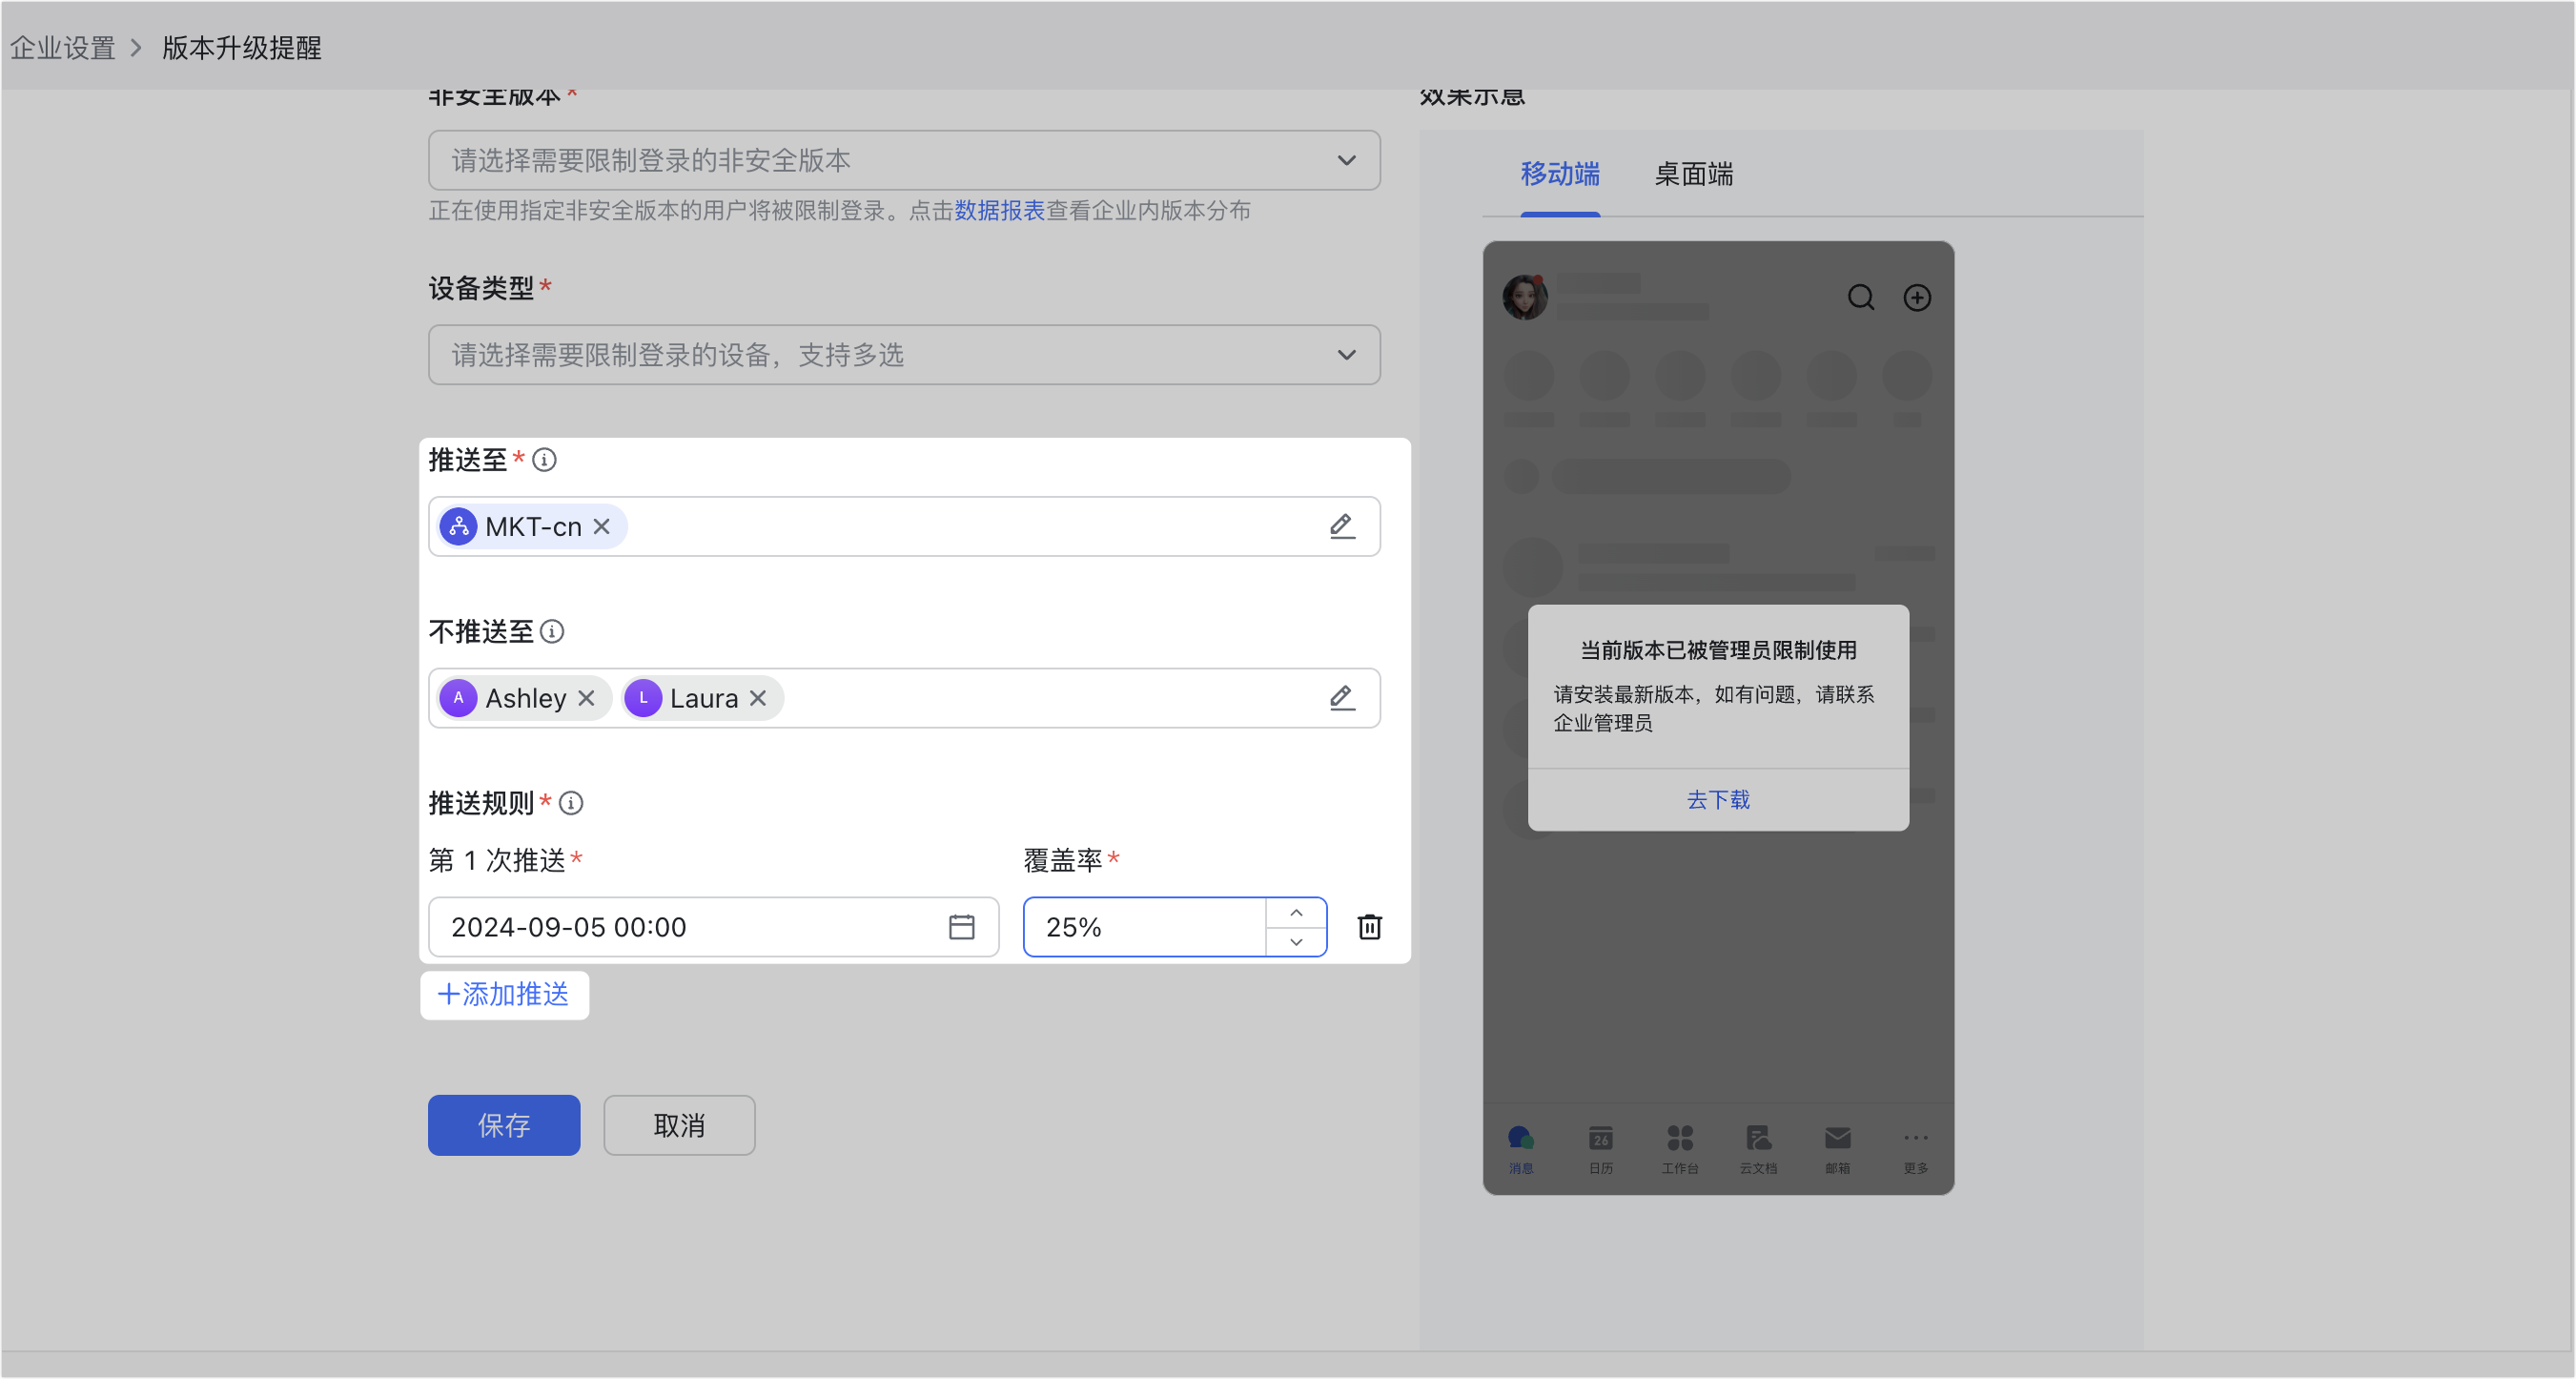2576x1379 pixels.
Task: Increase coverage rate with up arrow
Action: 1296,913
